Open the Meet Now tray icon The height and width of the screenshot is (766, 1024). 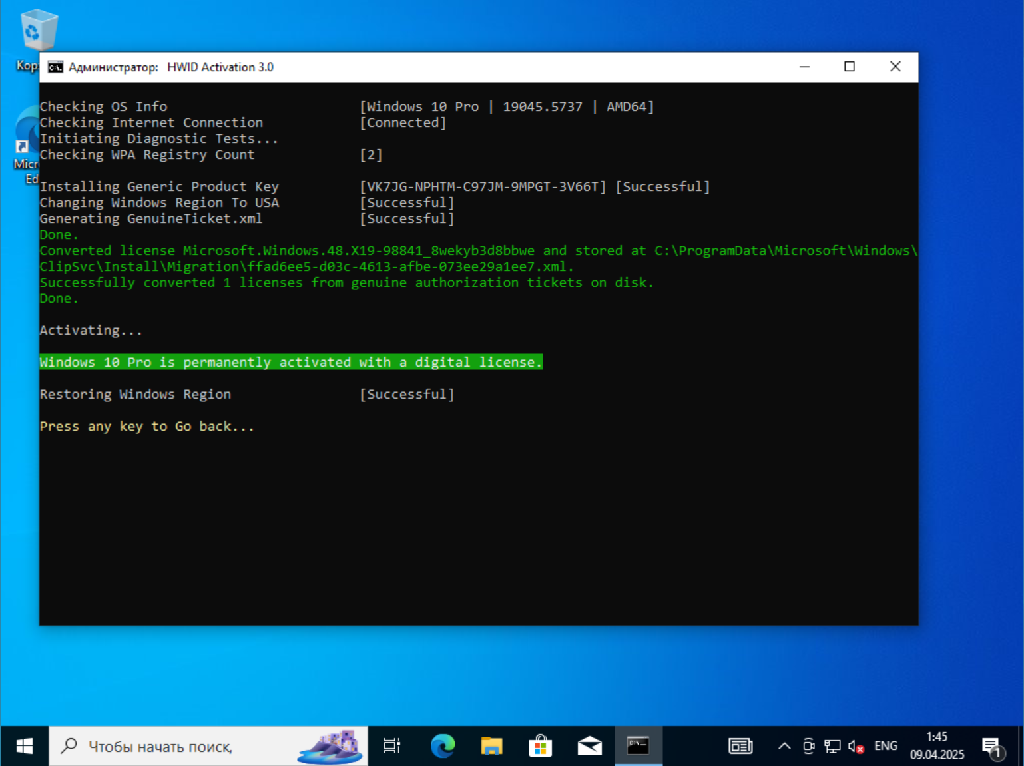(x=808, y=746)
